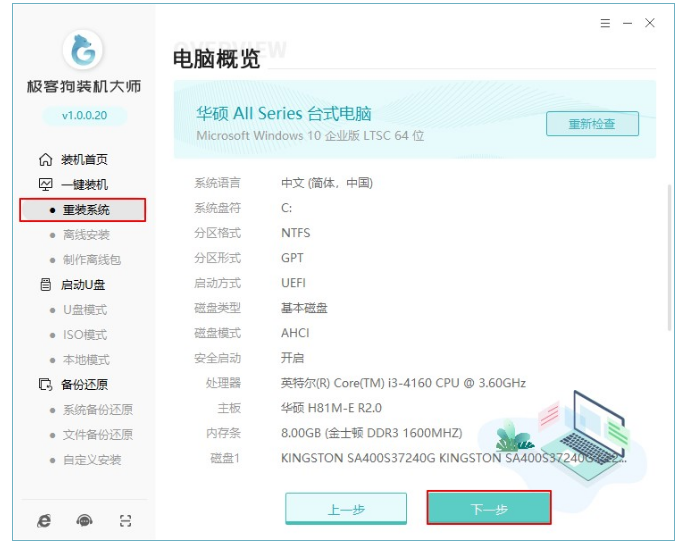Switch to U盘模式

84,310
